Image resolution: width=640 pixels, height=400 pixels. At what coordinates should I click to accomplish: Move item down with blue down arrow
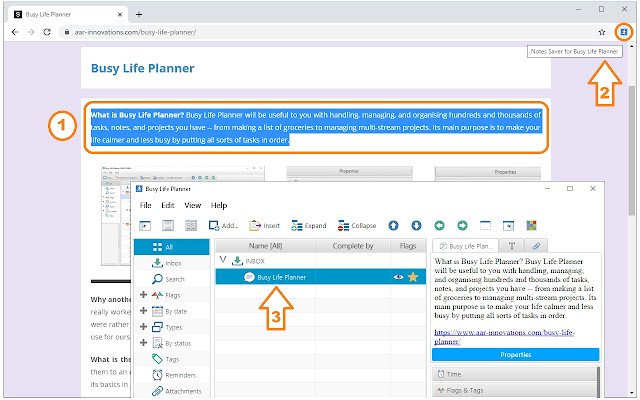pos(416,225)
